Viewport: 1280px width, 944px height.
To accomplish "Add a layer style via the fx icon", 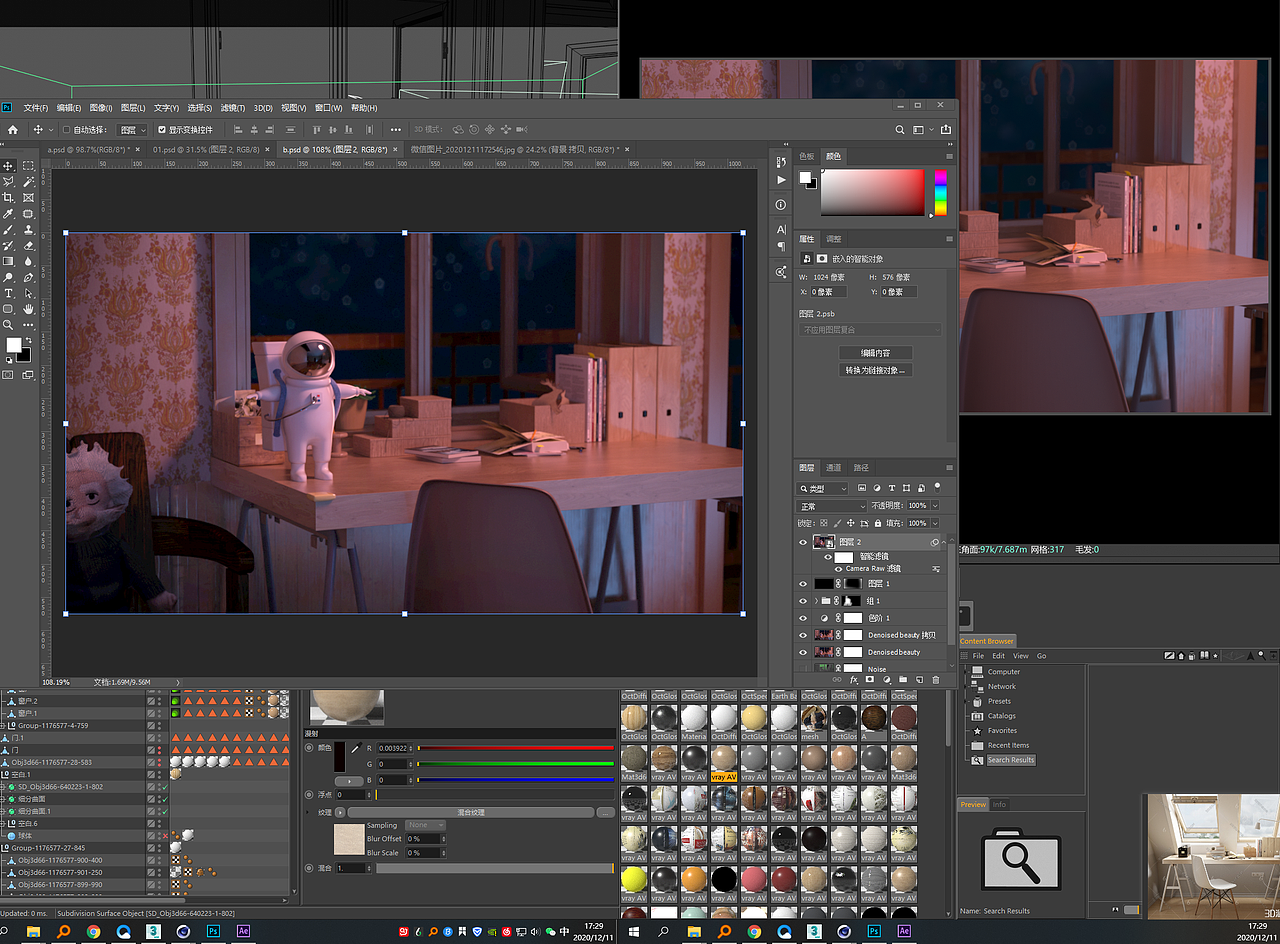I will [x=853, y=680].
